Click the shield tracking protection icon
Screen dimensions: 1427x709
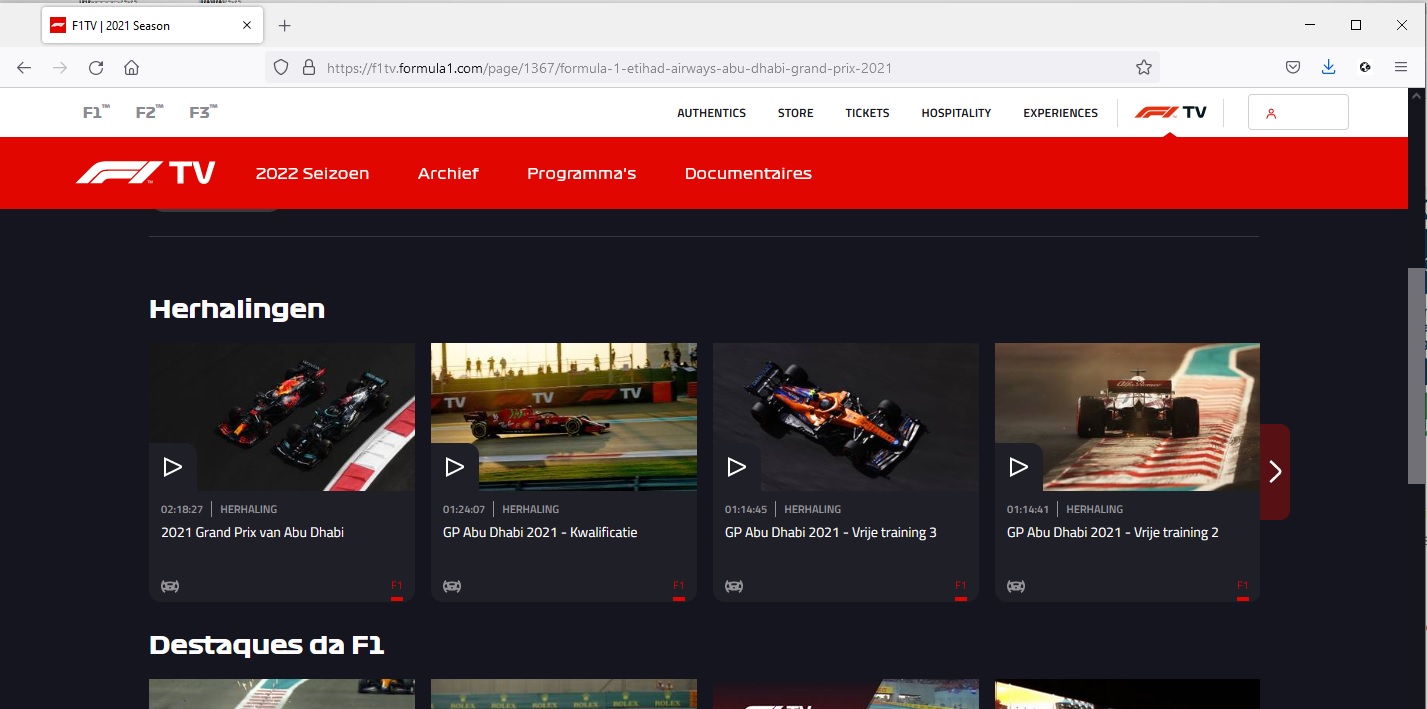[281, 68]
